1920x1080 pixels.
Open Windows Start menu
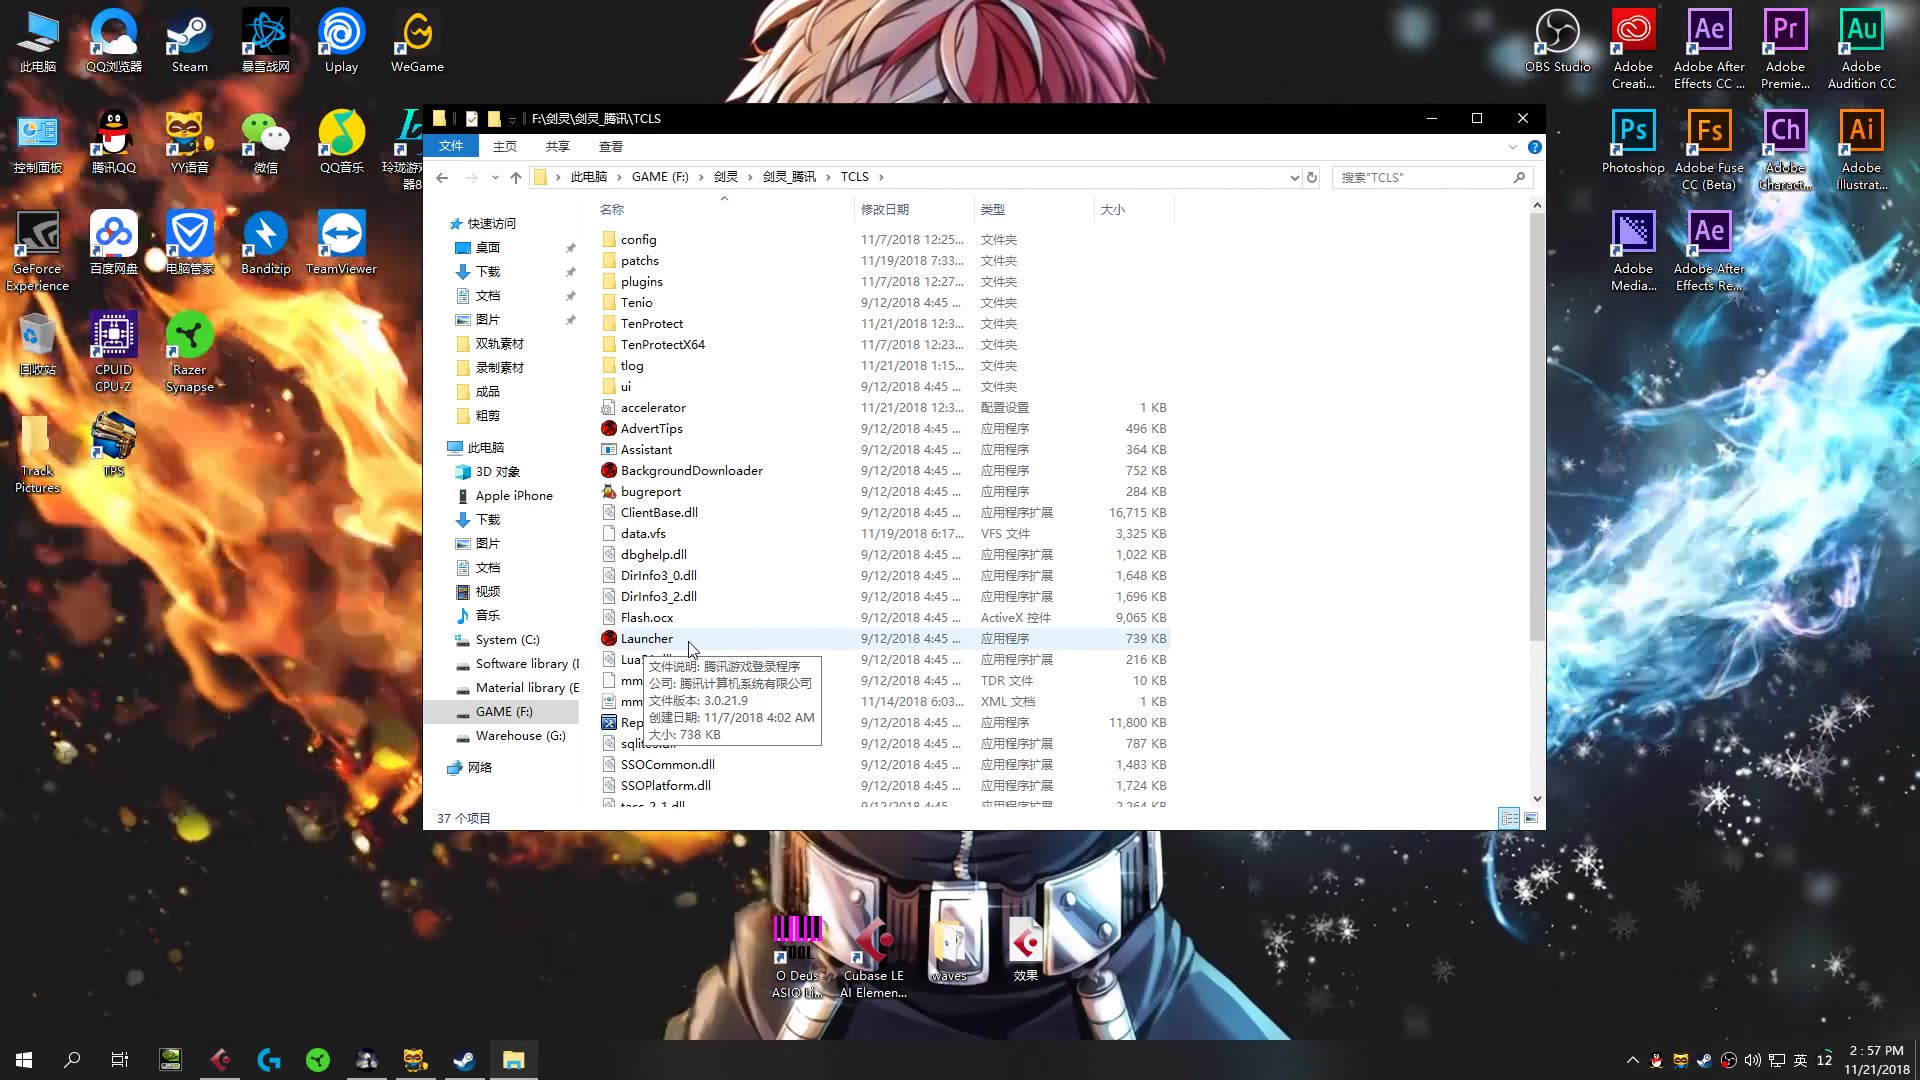pyautogui.click(x=24, y=1060)
